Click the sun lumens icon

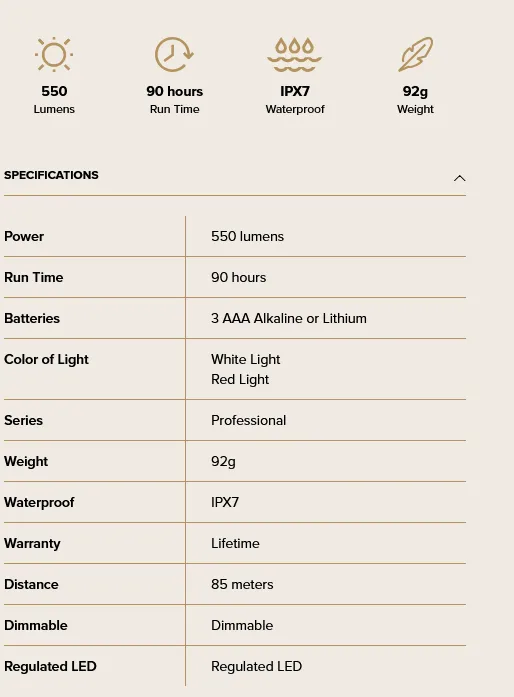point(54,54)
